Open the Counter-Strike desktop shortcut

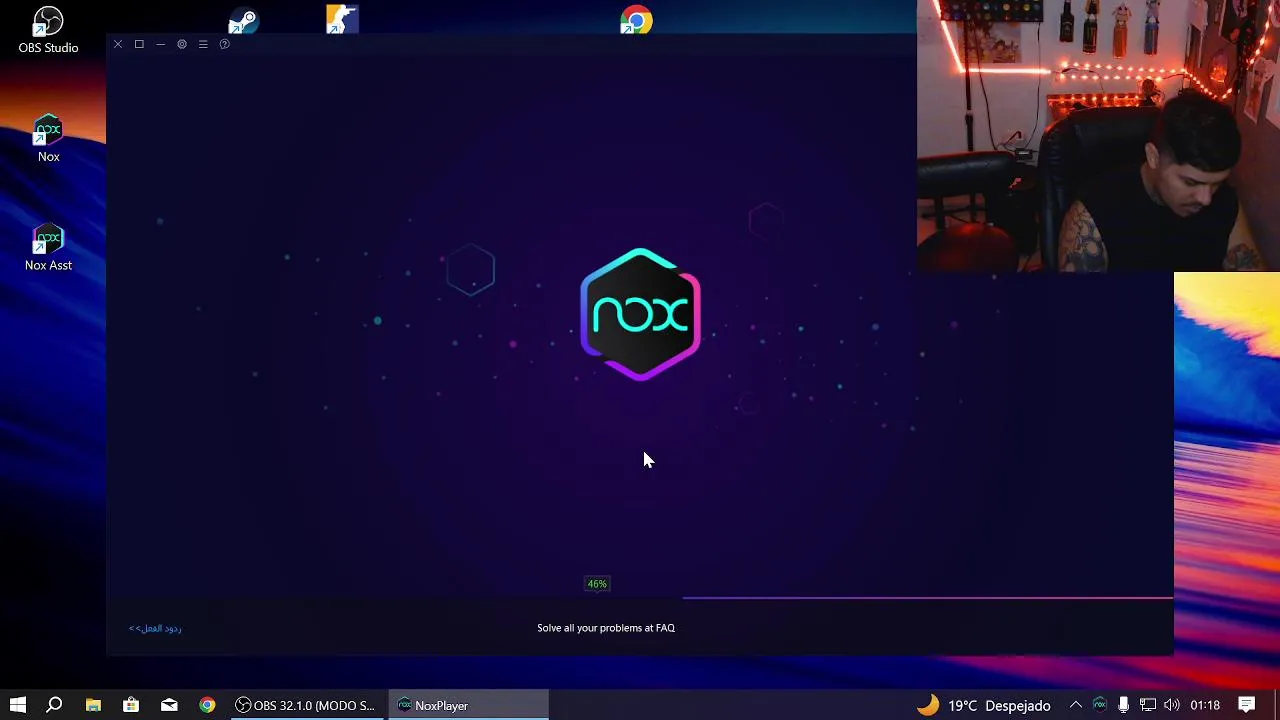342,19
